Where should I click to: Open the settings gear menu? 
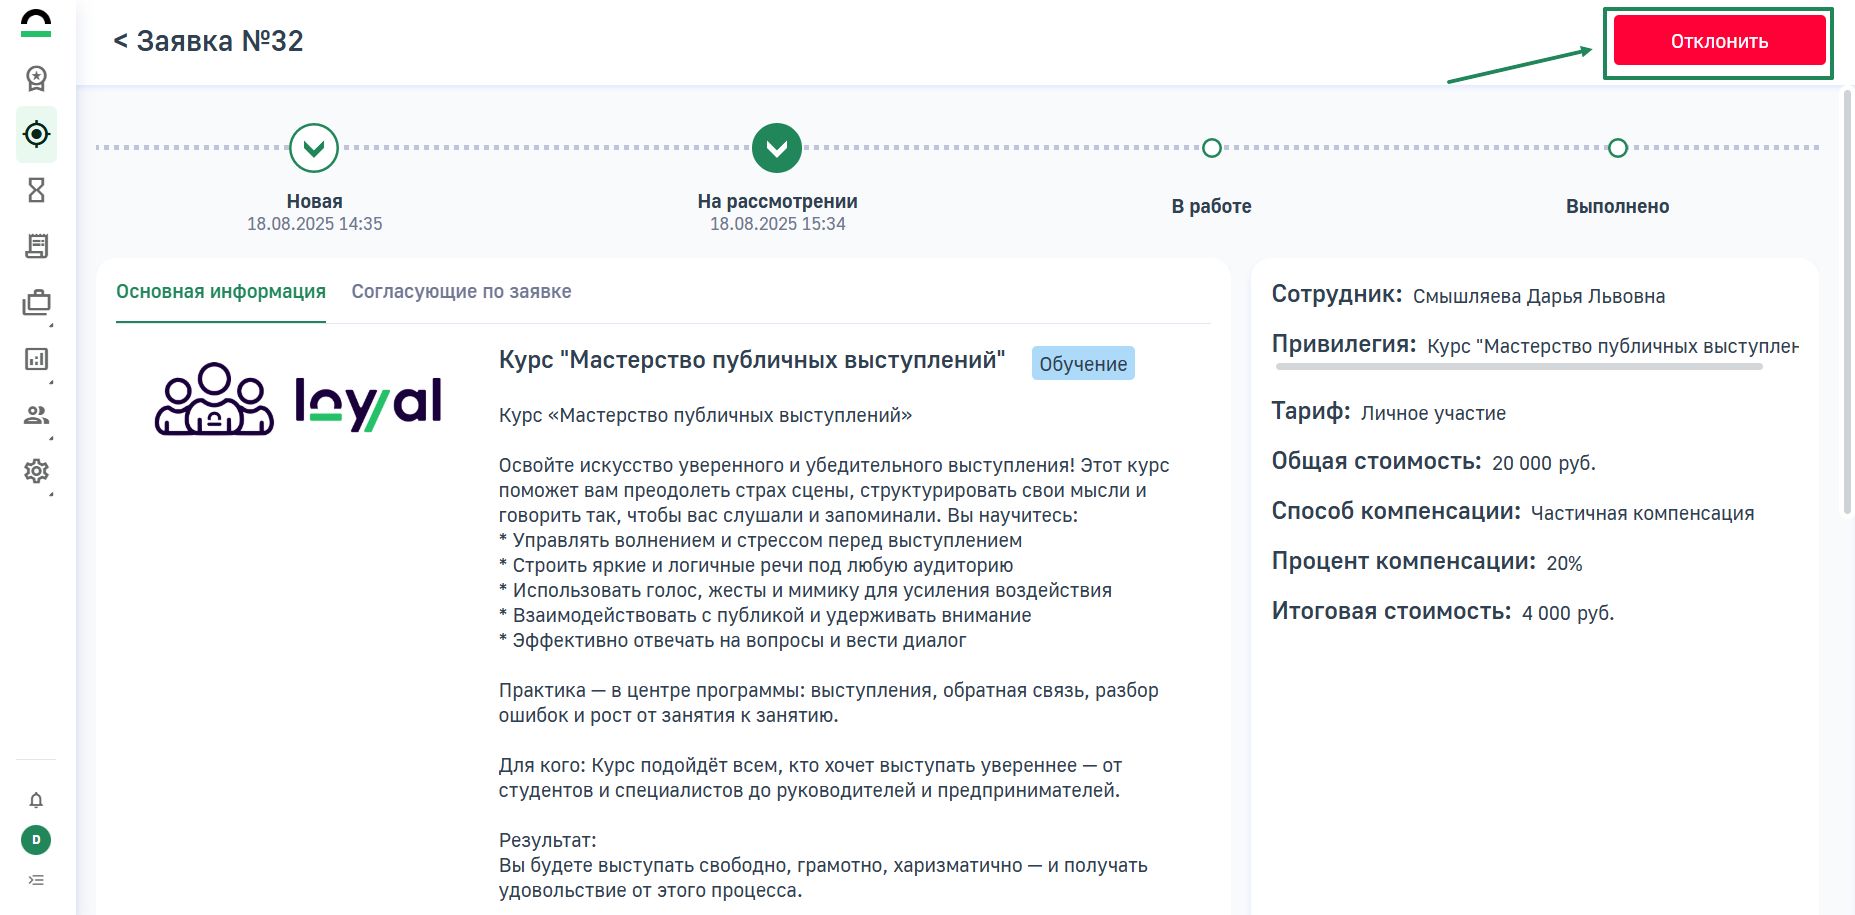(36, 471)
